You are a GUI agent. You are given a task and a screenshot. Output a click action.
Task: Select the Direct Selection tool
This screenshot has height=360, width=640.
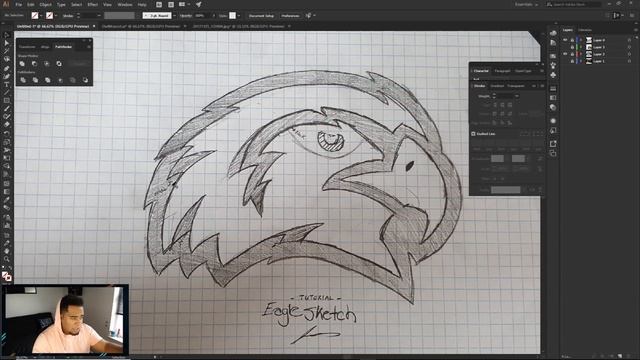pos(7,43)
